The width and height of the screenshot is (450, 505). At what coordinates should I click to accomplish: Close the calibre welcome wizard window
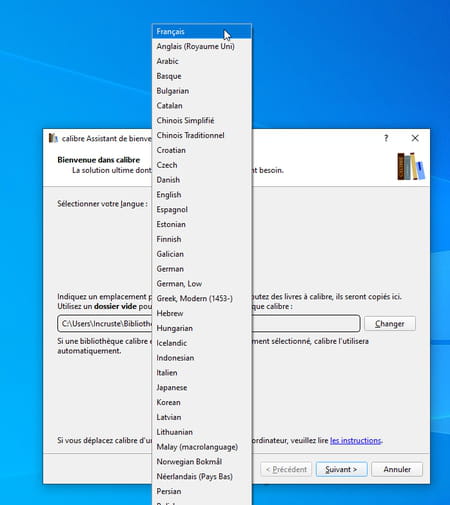[415, 138]
